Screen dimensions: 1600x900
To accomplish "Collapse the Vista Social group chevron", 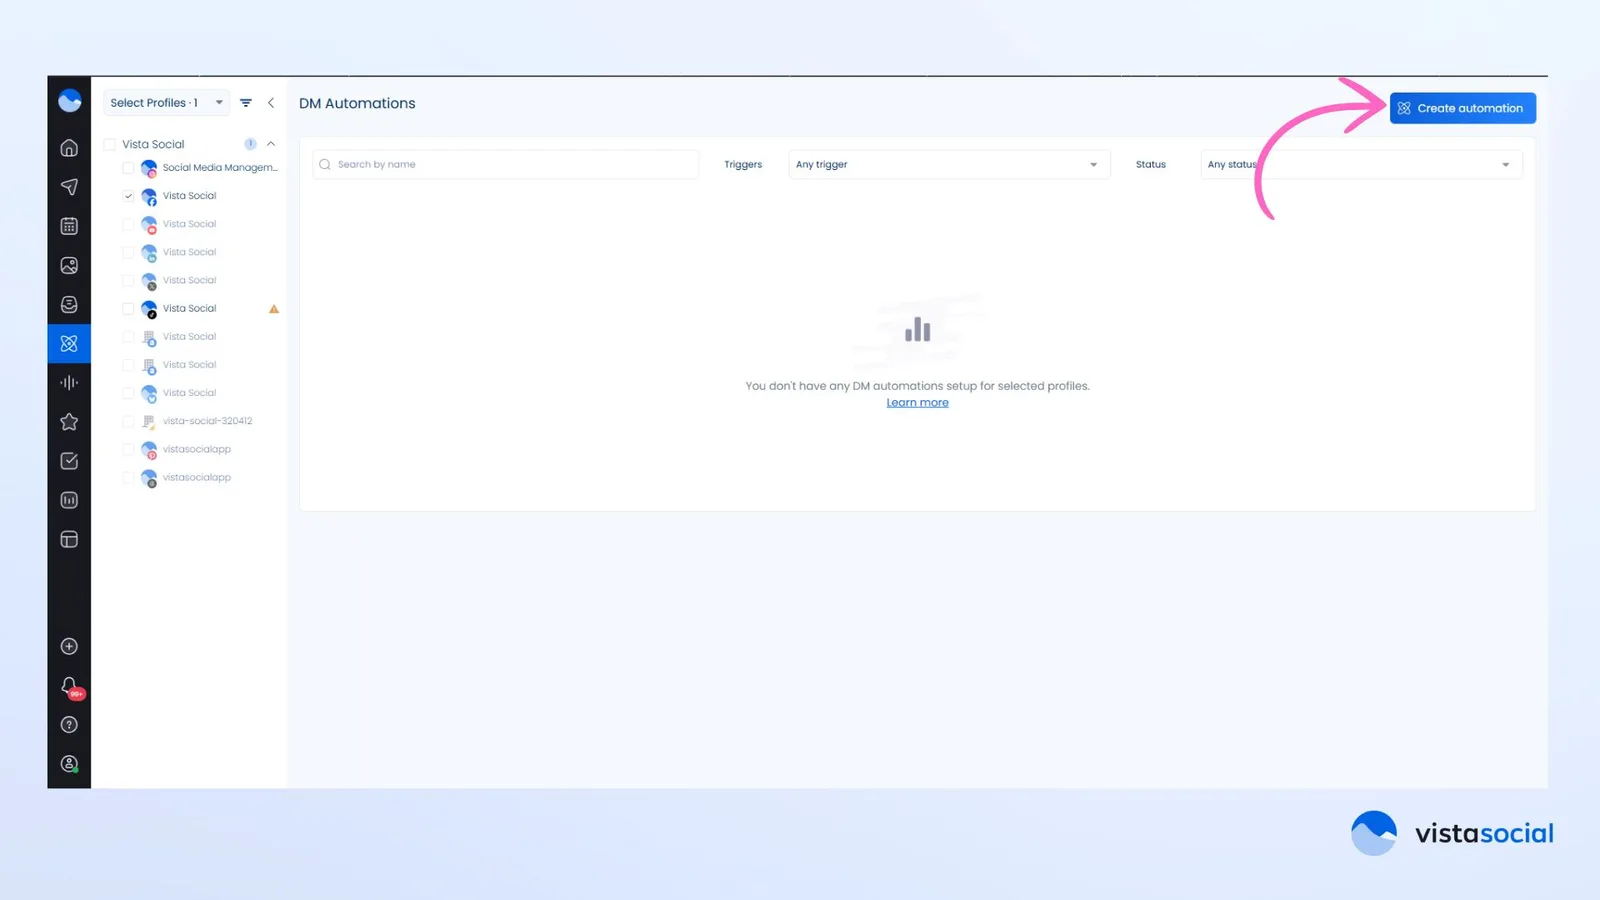I will pyautogui.click(x=271, y=144).
